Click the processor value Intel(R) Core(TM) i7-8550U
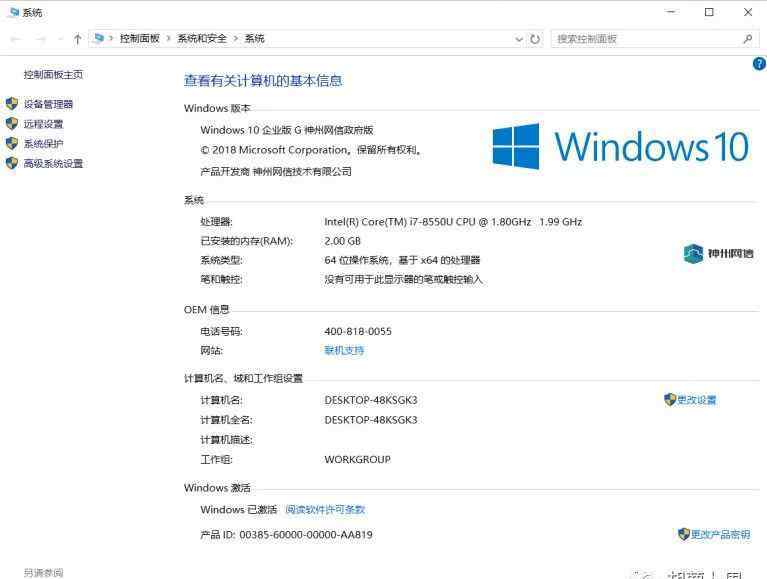The image size is (767, 579). coord(453,222)
